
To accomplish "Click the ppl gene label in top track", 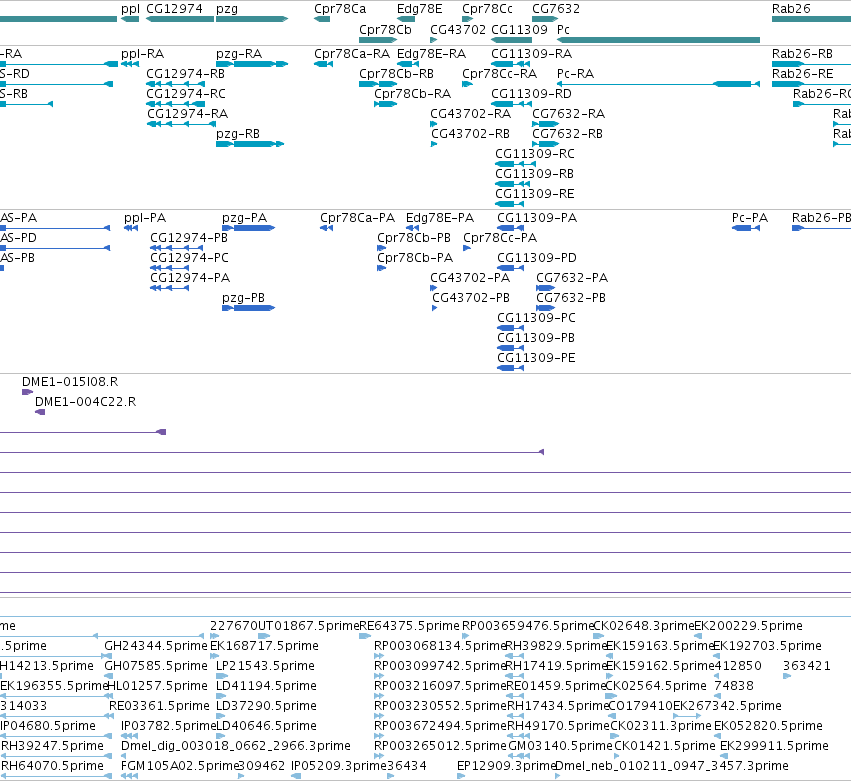I will tap(130, 9).
